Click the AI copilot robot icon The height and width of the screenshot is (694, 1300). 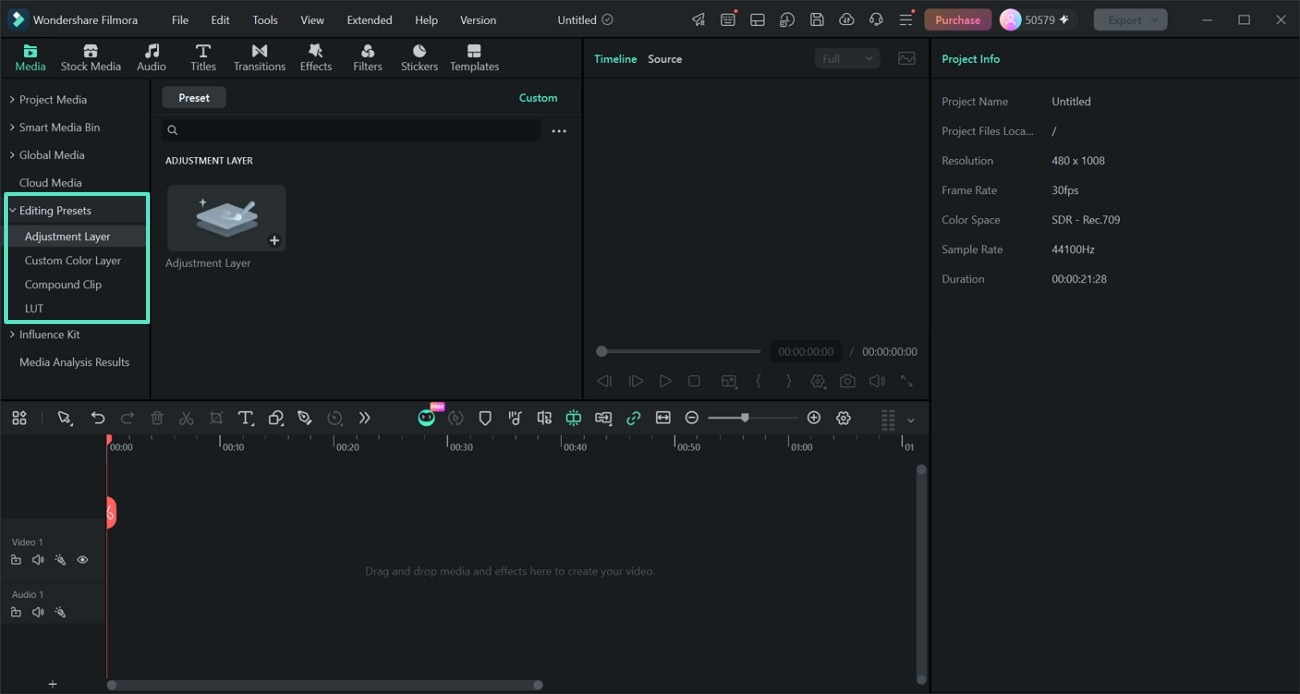427,418
